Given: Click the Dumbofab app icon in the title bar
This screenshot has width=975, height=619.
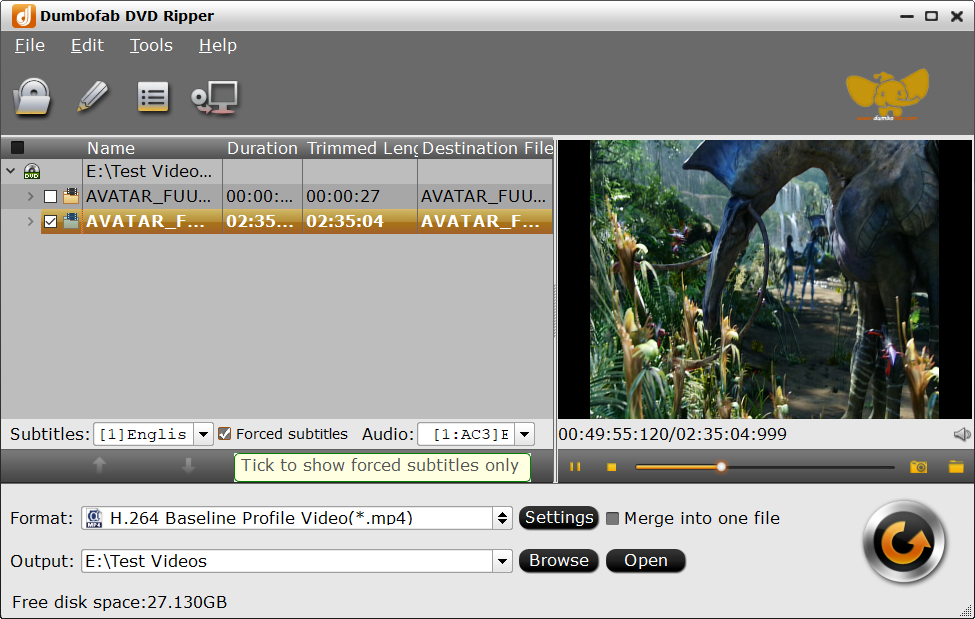Looking at the screenshot, I should pyautogui.click(x=24, y=16).
